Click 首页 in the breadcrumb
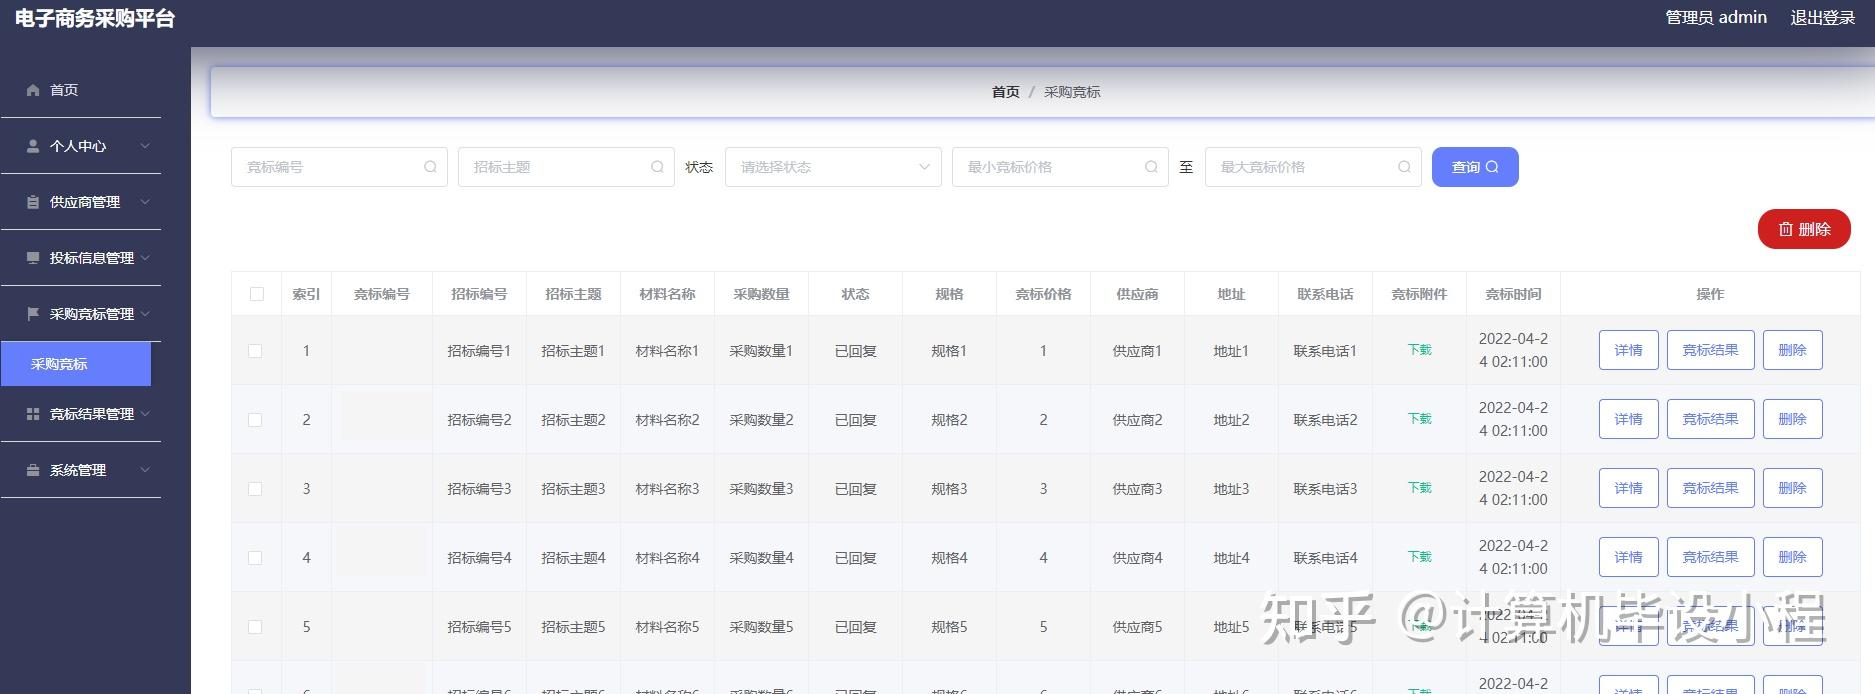The width and height of the screenshot is (1875, 694). (1005, 92)
